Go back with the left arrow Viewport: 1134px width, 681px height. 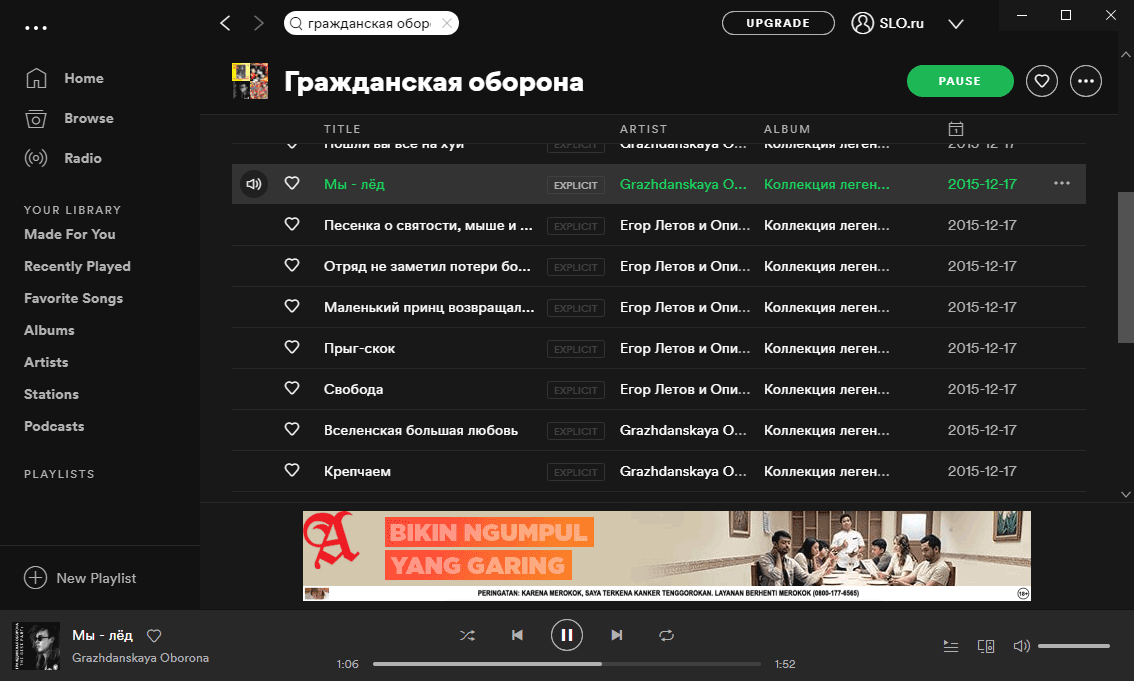(x=226, y=23)
